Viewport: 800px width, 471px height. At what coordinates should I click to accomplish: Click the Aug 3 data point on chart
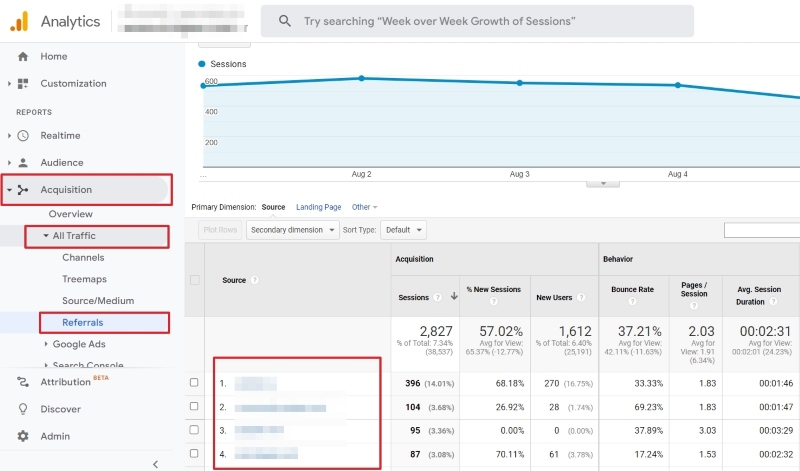tap(519, 83)
